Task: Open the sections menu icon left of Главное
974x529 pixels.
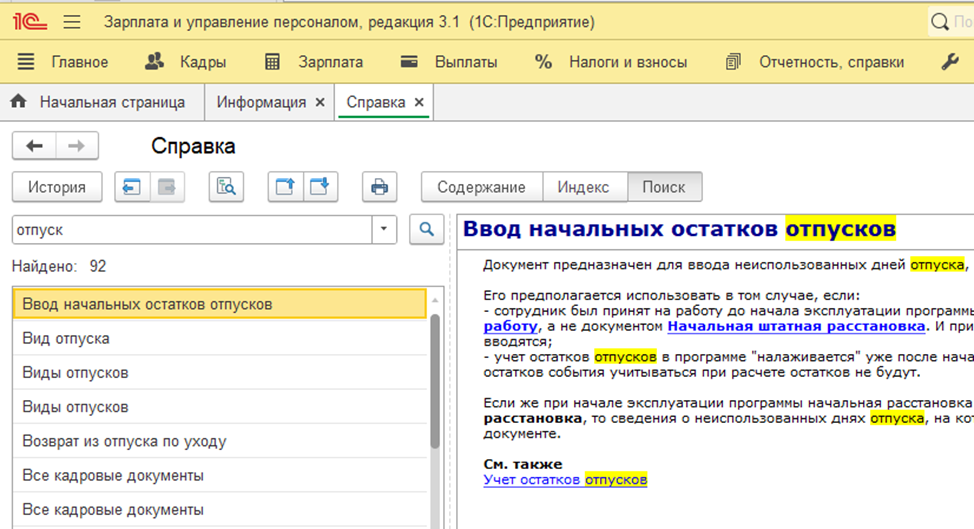Action: click(26, 61)
